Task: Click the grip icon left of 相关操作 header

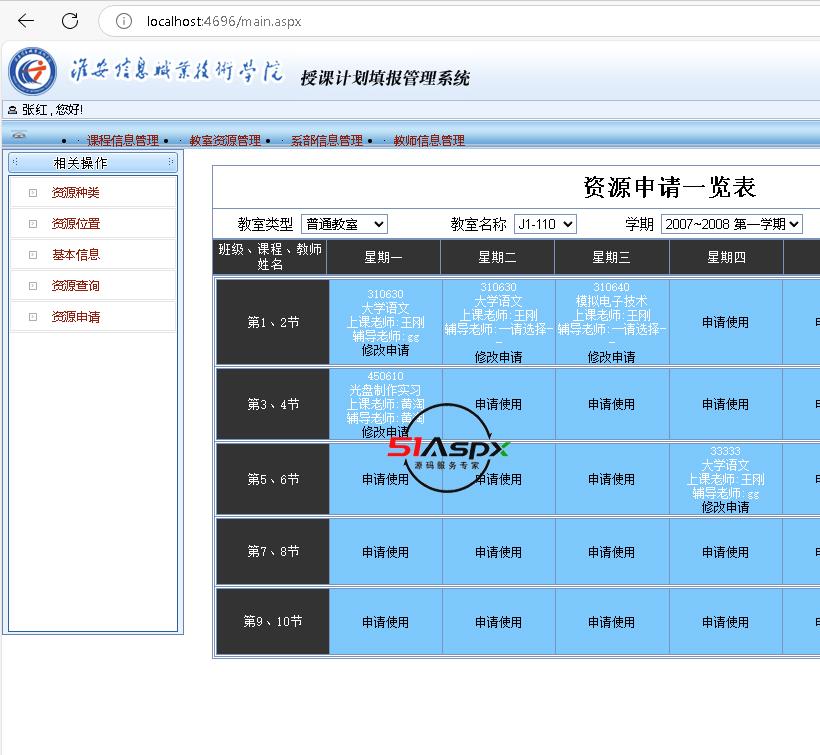Action: click(15, 162)
